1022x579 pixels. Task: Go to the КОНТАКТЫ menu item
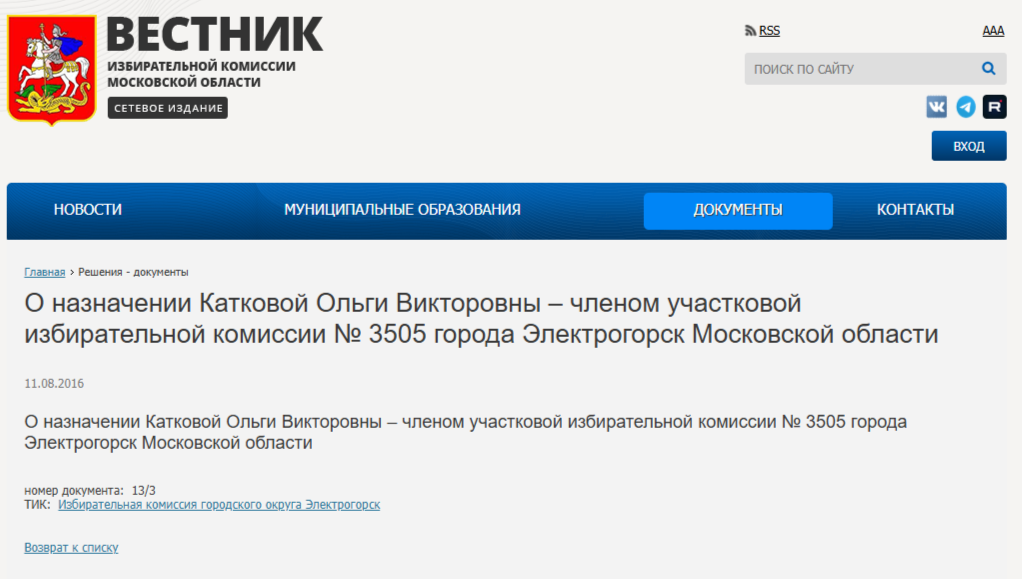(915, 210)
